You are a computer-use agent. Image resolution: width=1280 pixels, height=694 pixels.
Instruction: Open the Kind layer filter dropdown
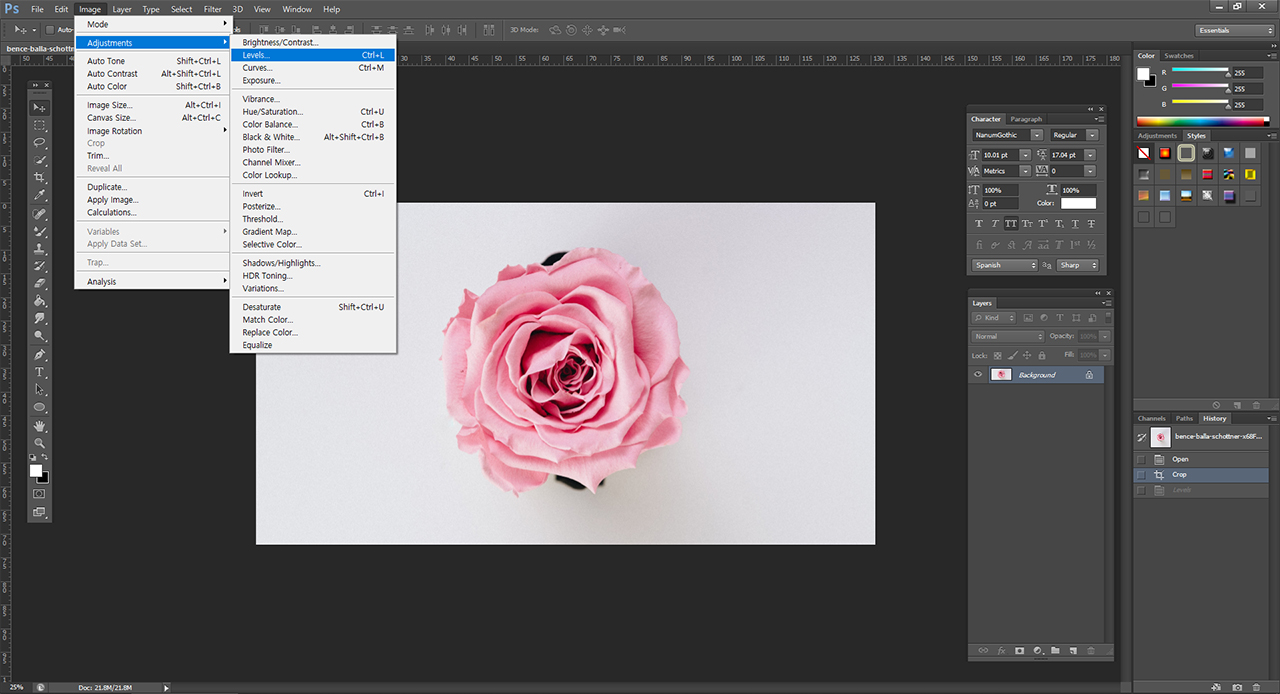point(993,318)
